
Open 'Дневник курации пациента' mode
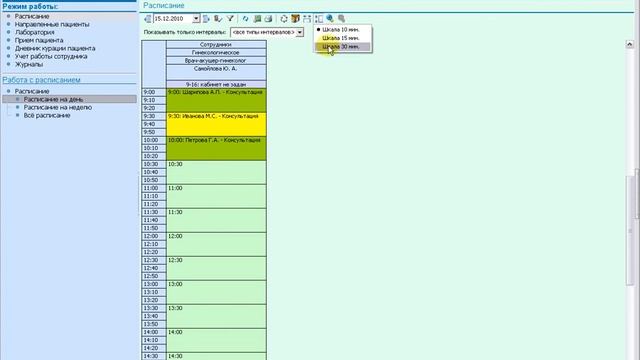(55, 48)
